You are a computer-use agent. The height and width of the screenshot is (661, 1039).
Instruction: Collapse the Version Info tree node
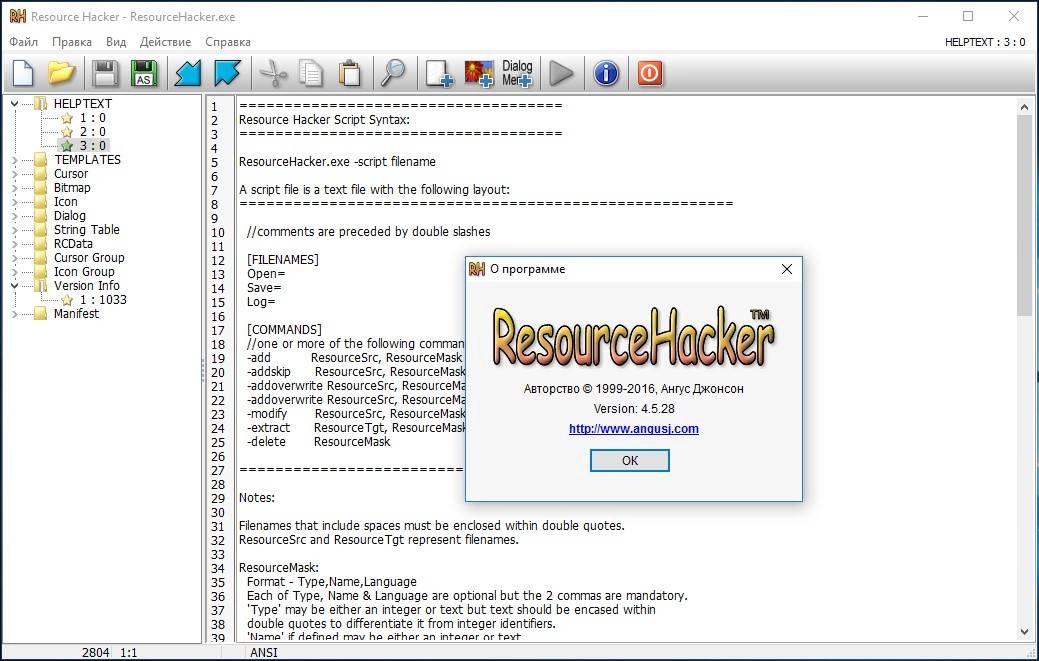click(15, 286)
